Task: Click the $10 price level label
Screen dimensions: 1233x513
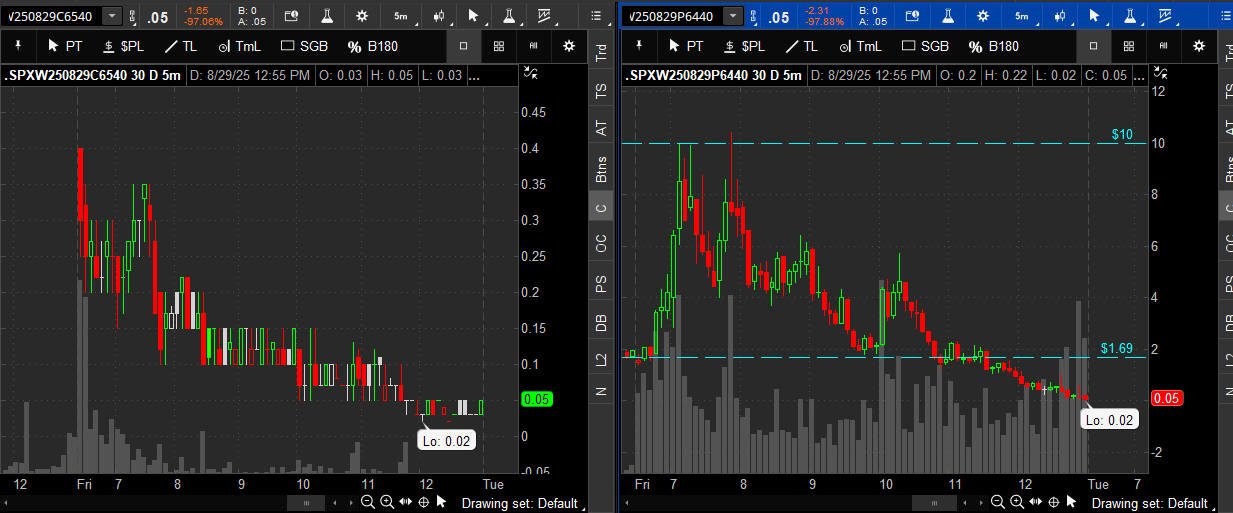Action: click(1121, 134)
